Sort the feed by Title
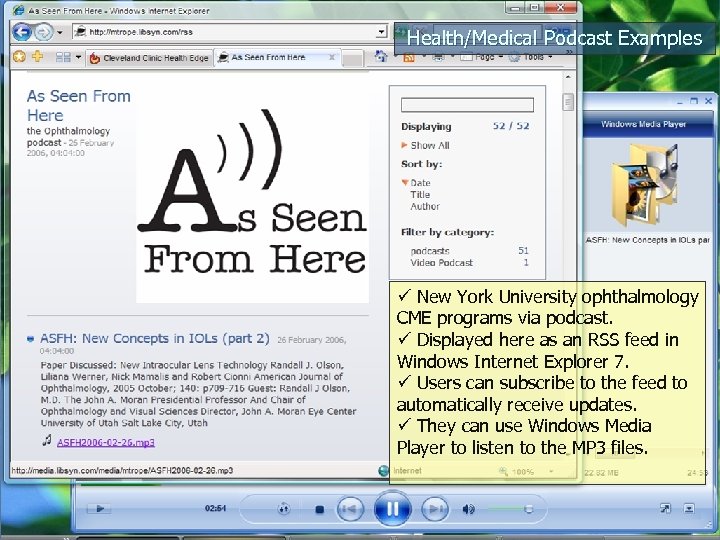Viewport: 720px width, 540px height. pyautogui.click(x=420, y=195)
